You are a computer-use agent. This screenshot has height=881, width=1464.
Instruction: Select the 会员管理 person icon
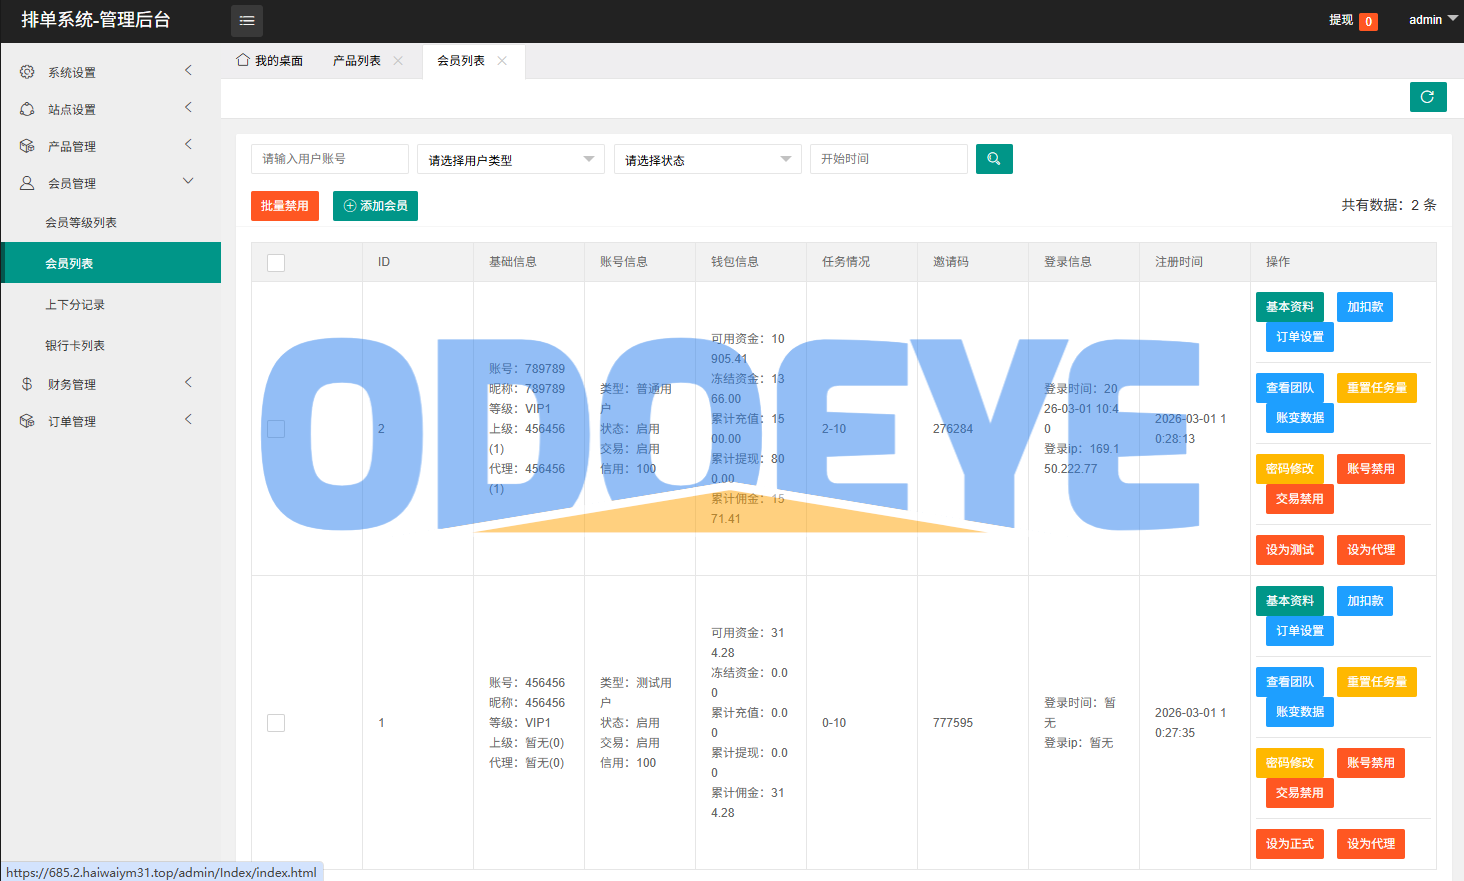tap(27, 181)
